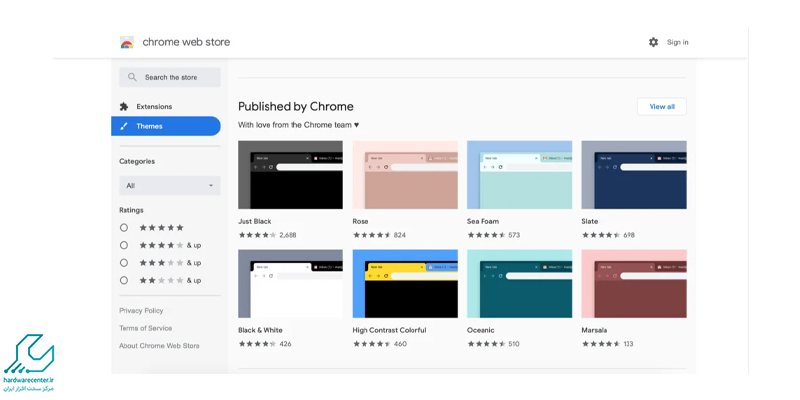The image size is (800, 400).
Task: Open the Privacy Policy link
Action: (x=141, y=311)
